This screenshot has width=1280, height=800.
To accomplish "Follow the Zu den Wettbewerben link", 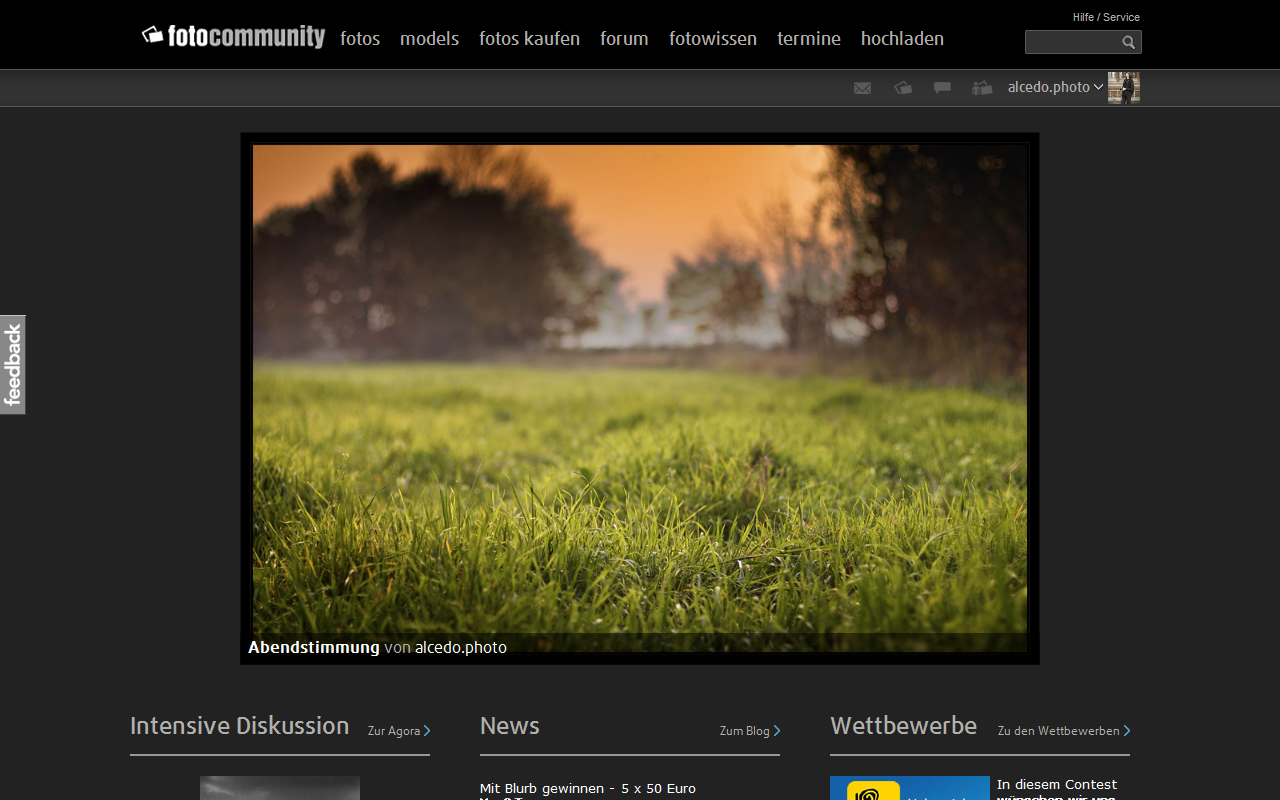I will [x=1064, y=731].
